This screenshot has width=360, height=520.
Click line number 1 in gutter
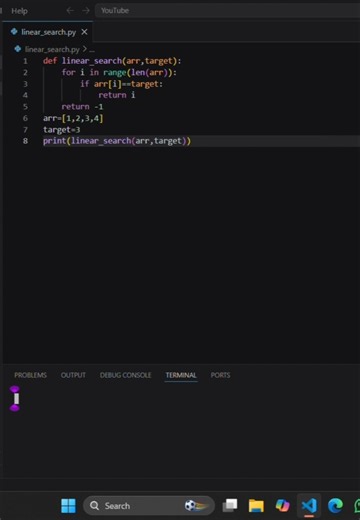[25, 61]
